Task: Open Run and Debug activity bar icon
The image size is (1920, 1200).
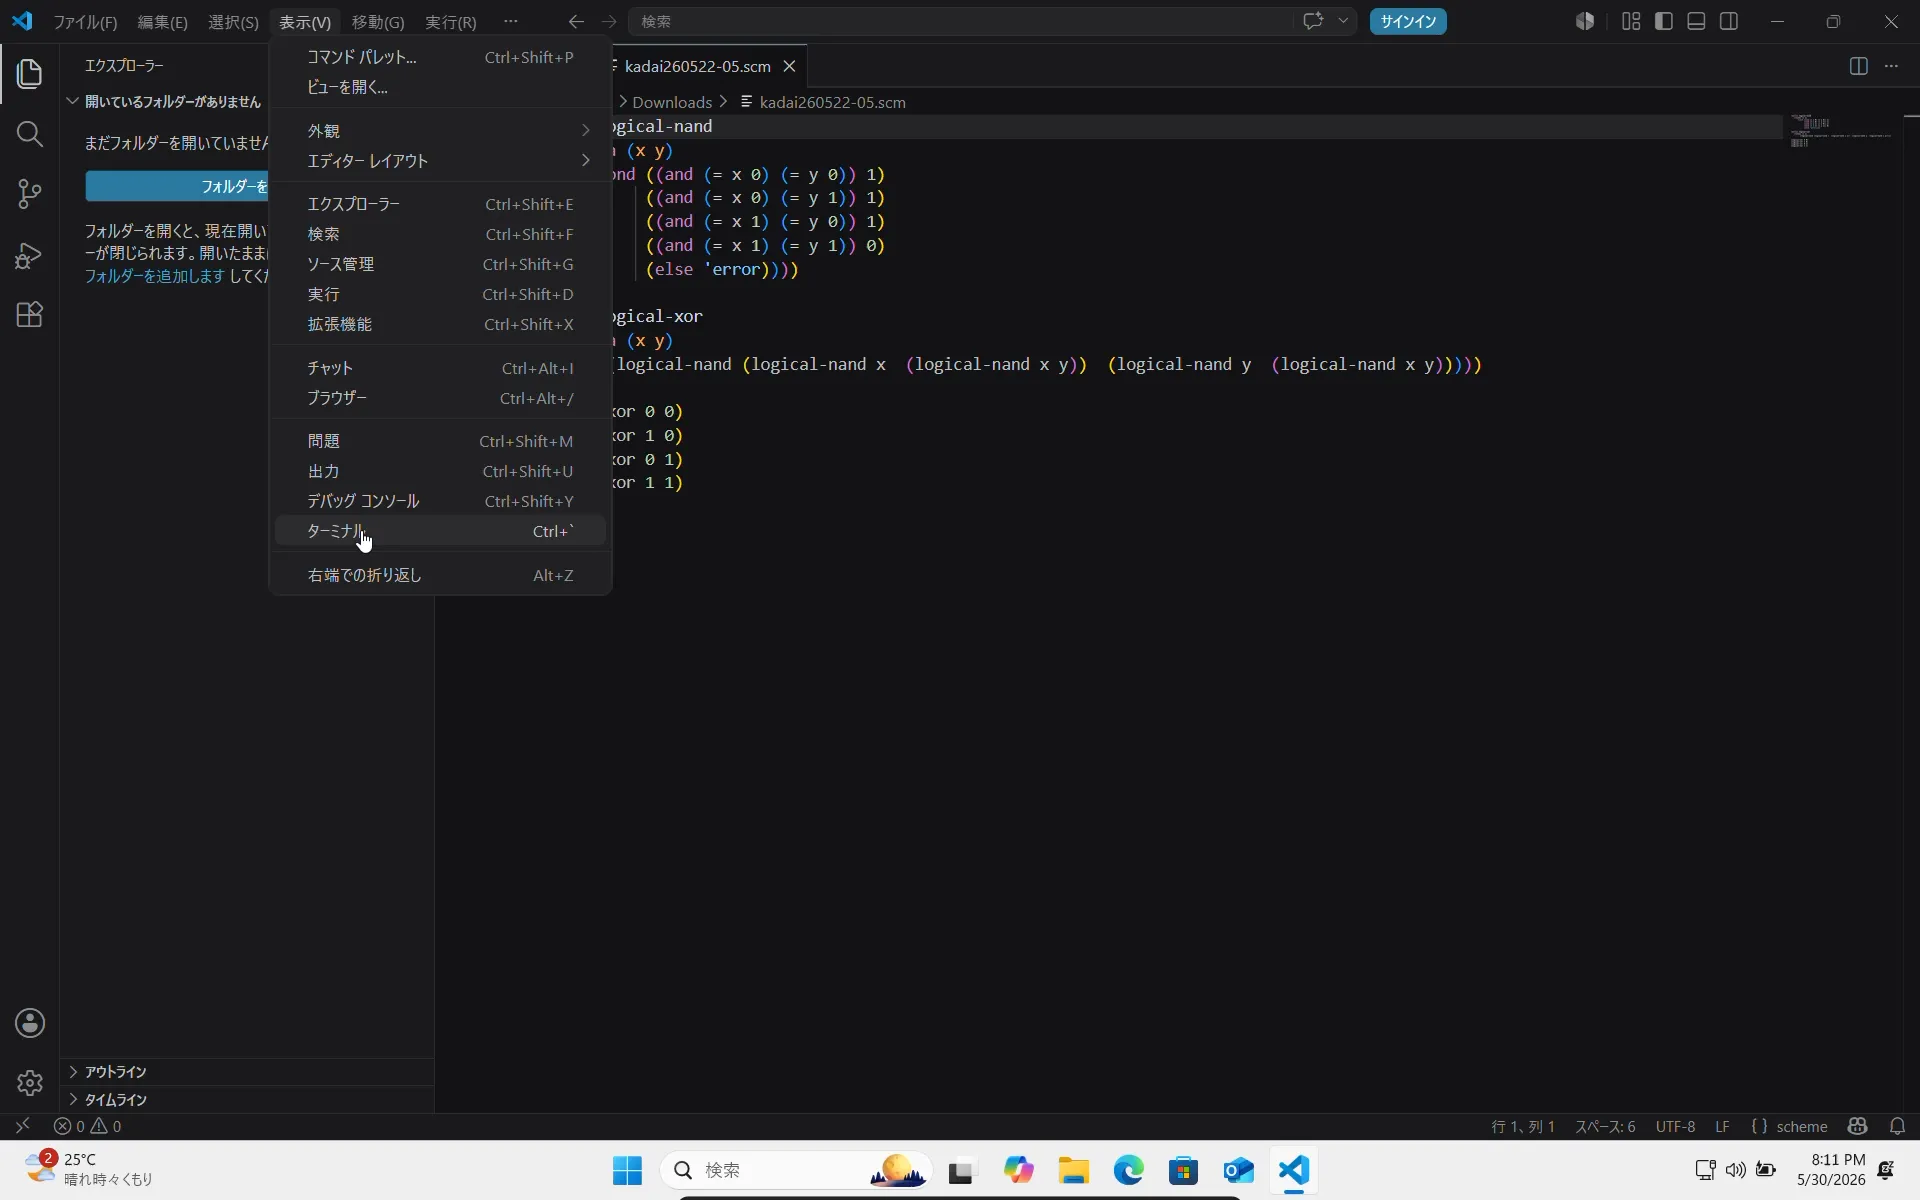Action: 29,255
